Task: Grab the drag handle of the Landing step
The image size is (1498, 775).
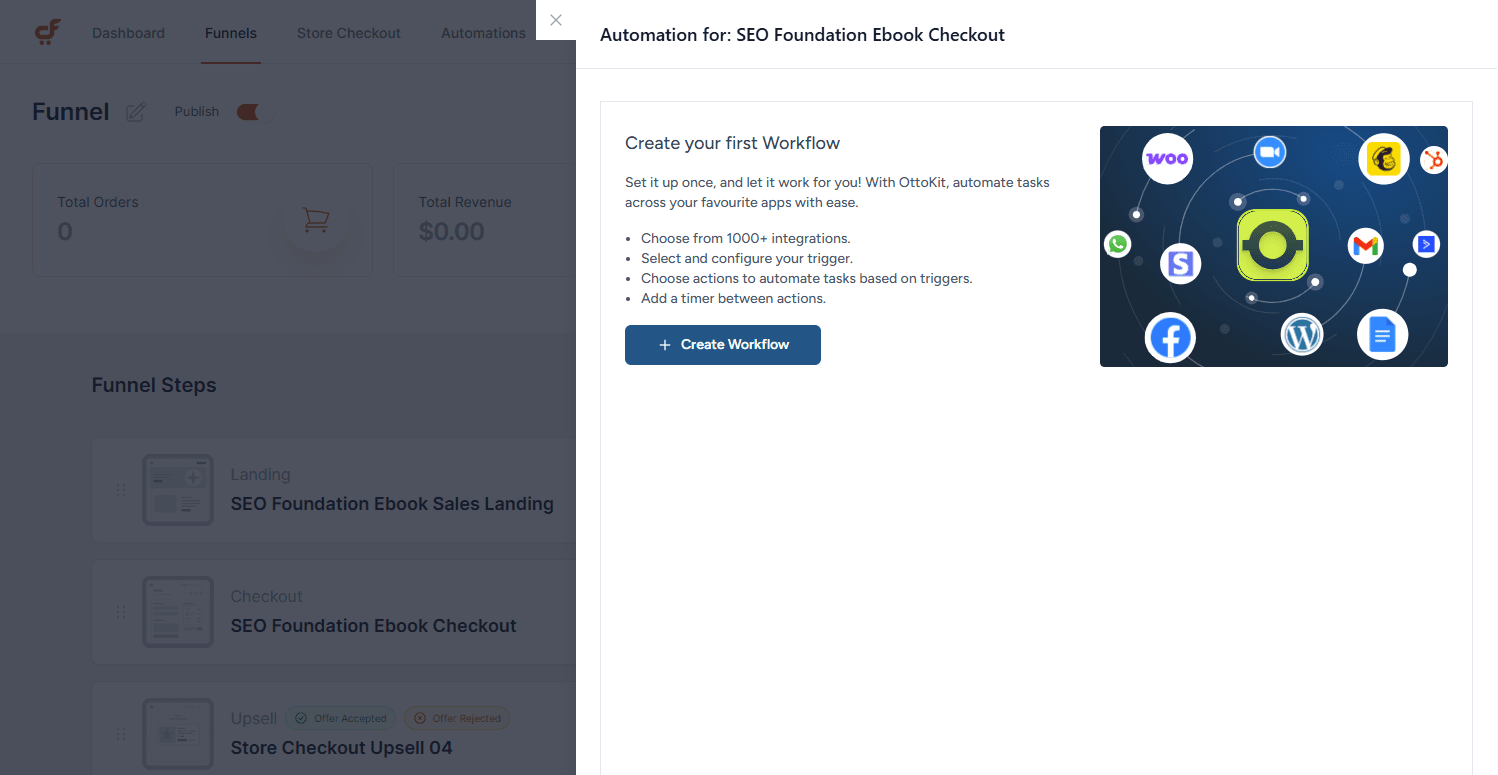Action: (120, 490)
